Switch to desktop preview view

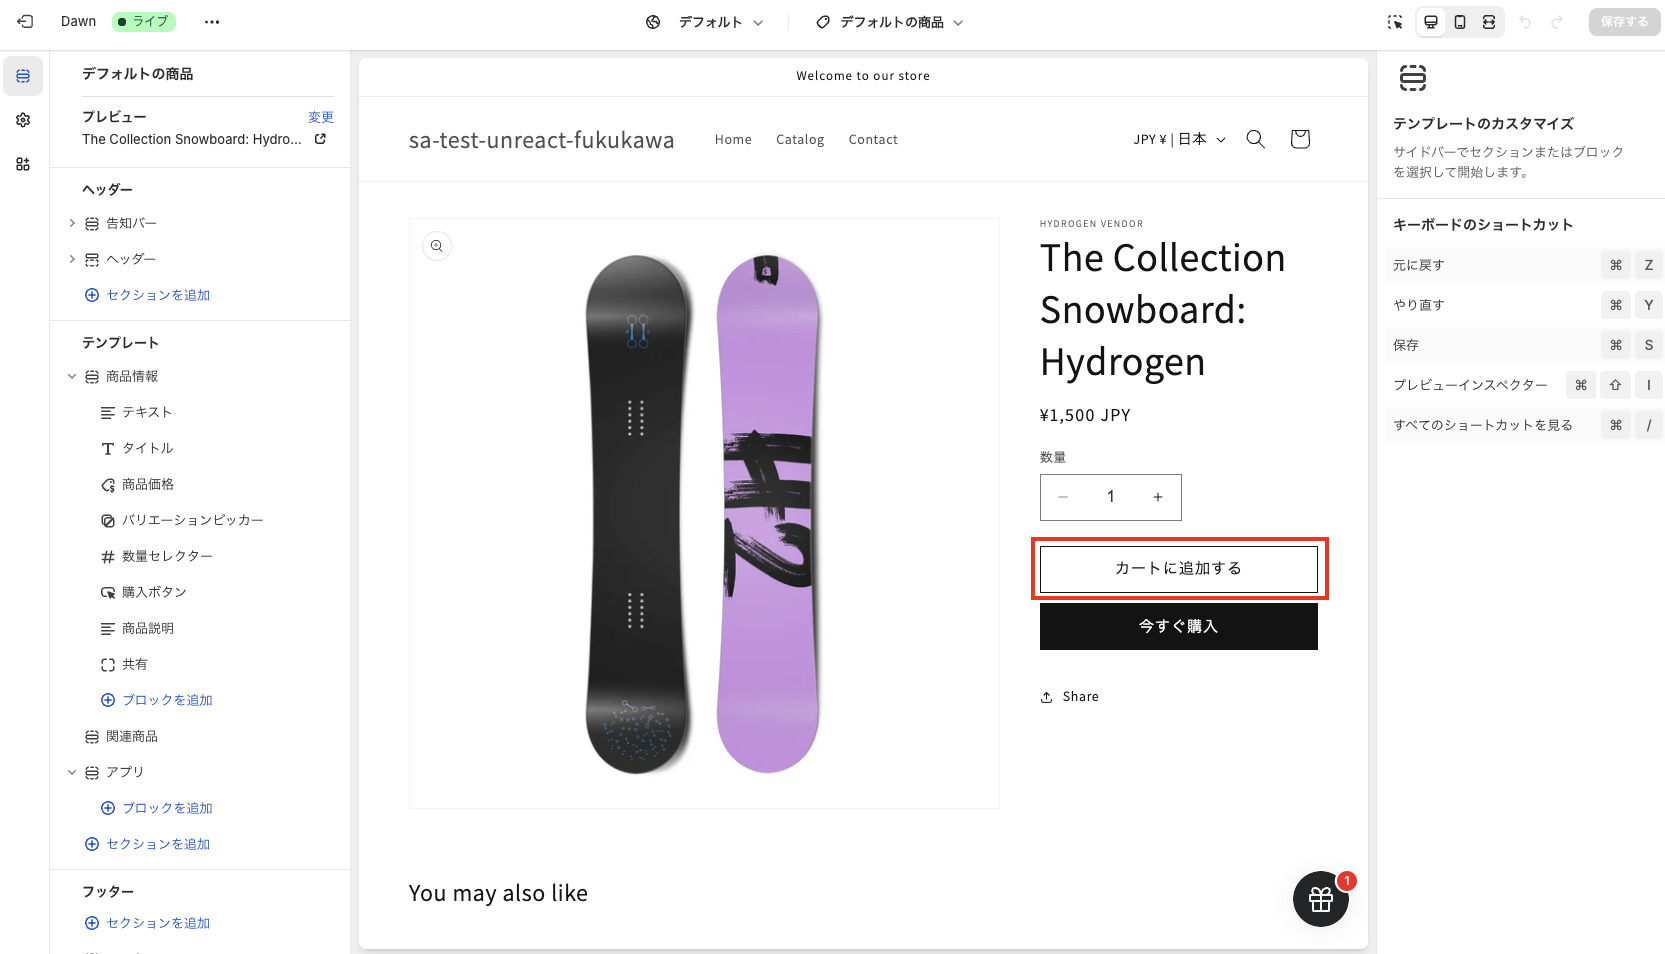(1431, 22)
